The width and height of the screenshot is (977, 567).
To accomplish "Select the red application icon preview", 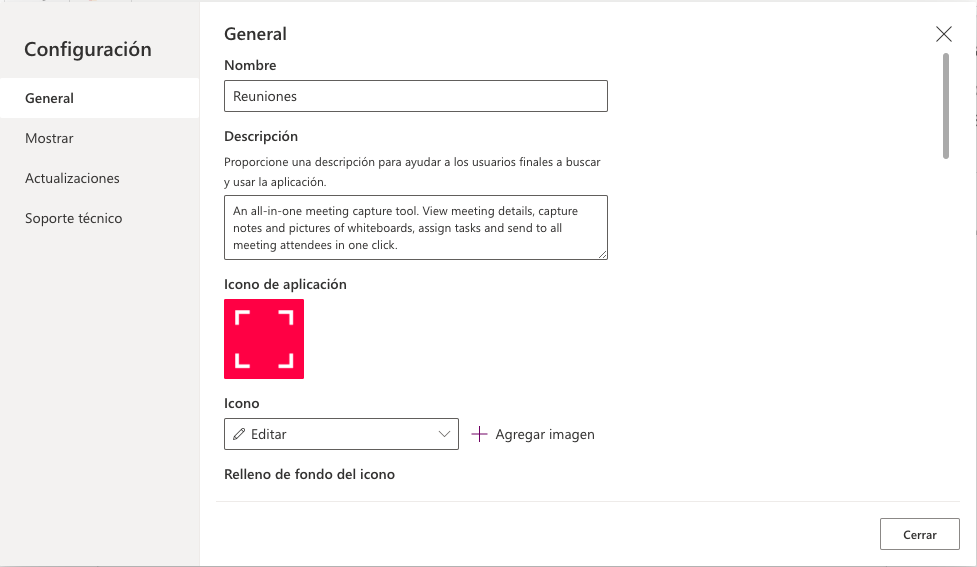I will tap(264, 339).
